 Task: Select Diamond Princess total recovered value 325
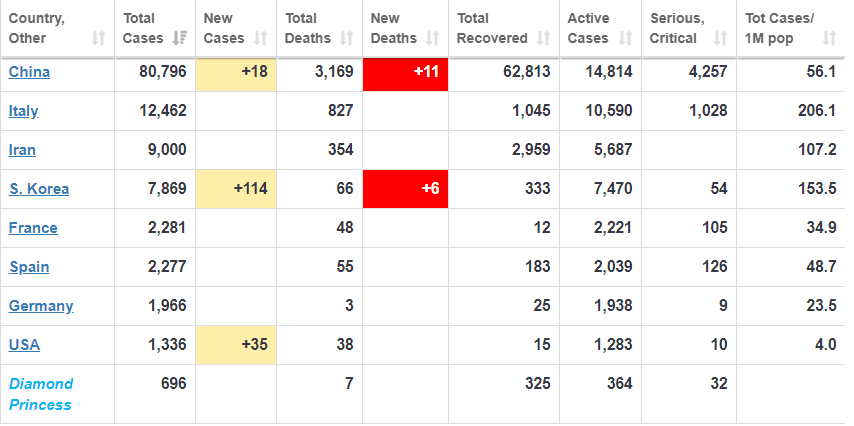click(538, 384)
